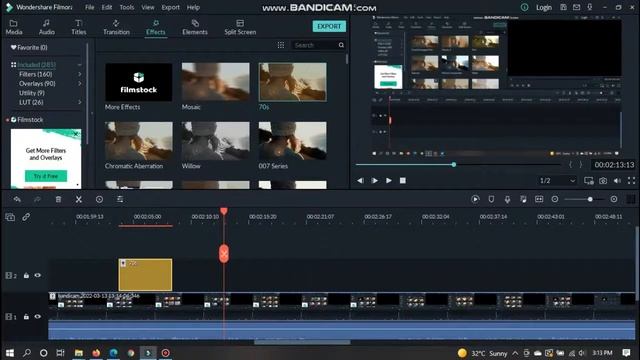The image size is (640, 360).
Task: Open the More Effects Filmstock thumbnail
Action: tap(138, 82)
